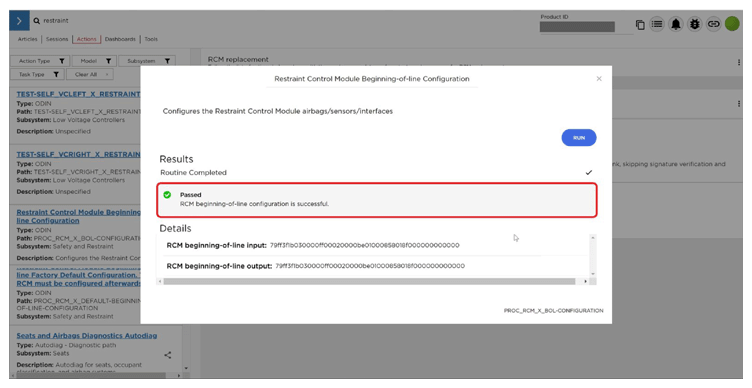752x388 pixels.
Task: Click the RCM beginning-of-line output value
Action: coord(370,266)
